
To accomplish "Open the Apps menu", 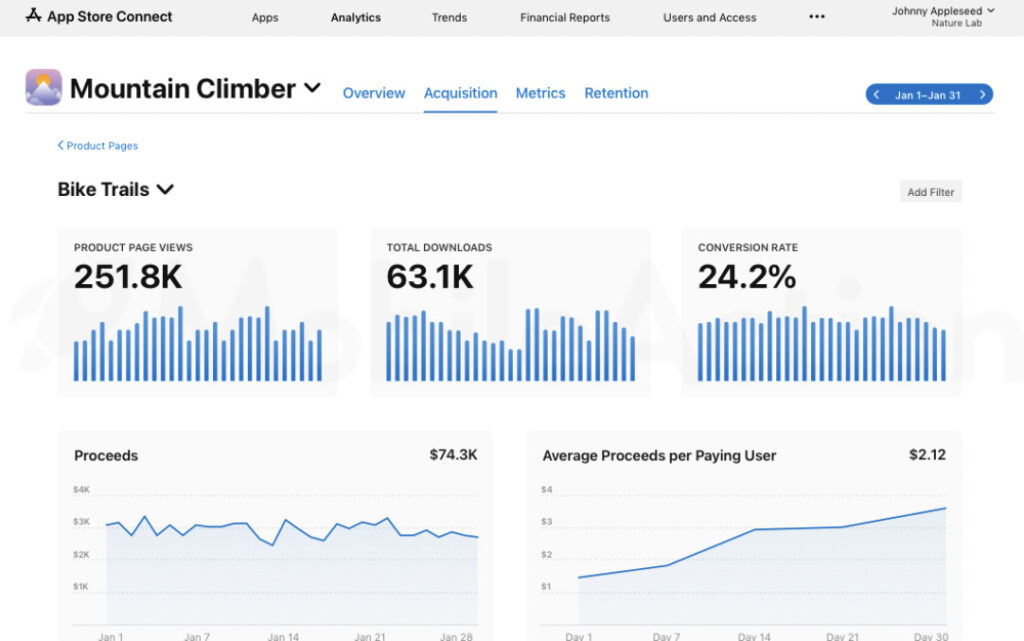I will click(x=265, y=18).
